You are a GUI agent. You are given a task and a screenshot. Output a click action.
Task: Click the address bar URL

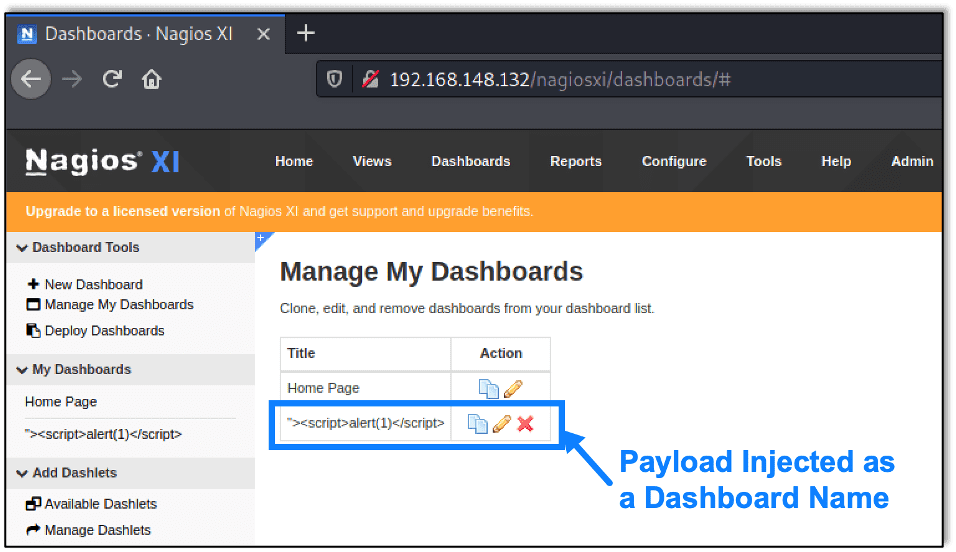click(x=560, y=79)
